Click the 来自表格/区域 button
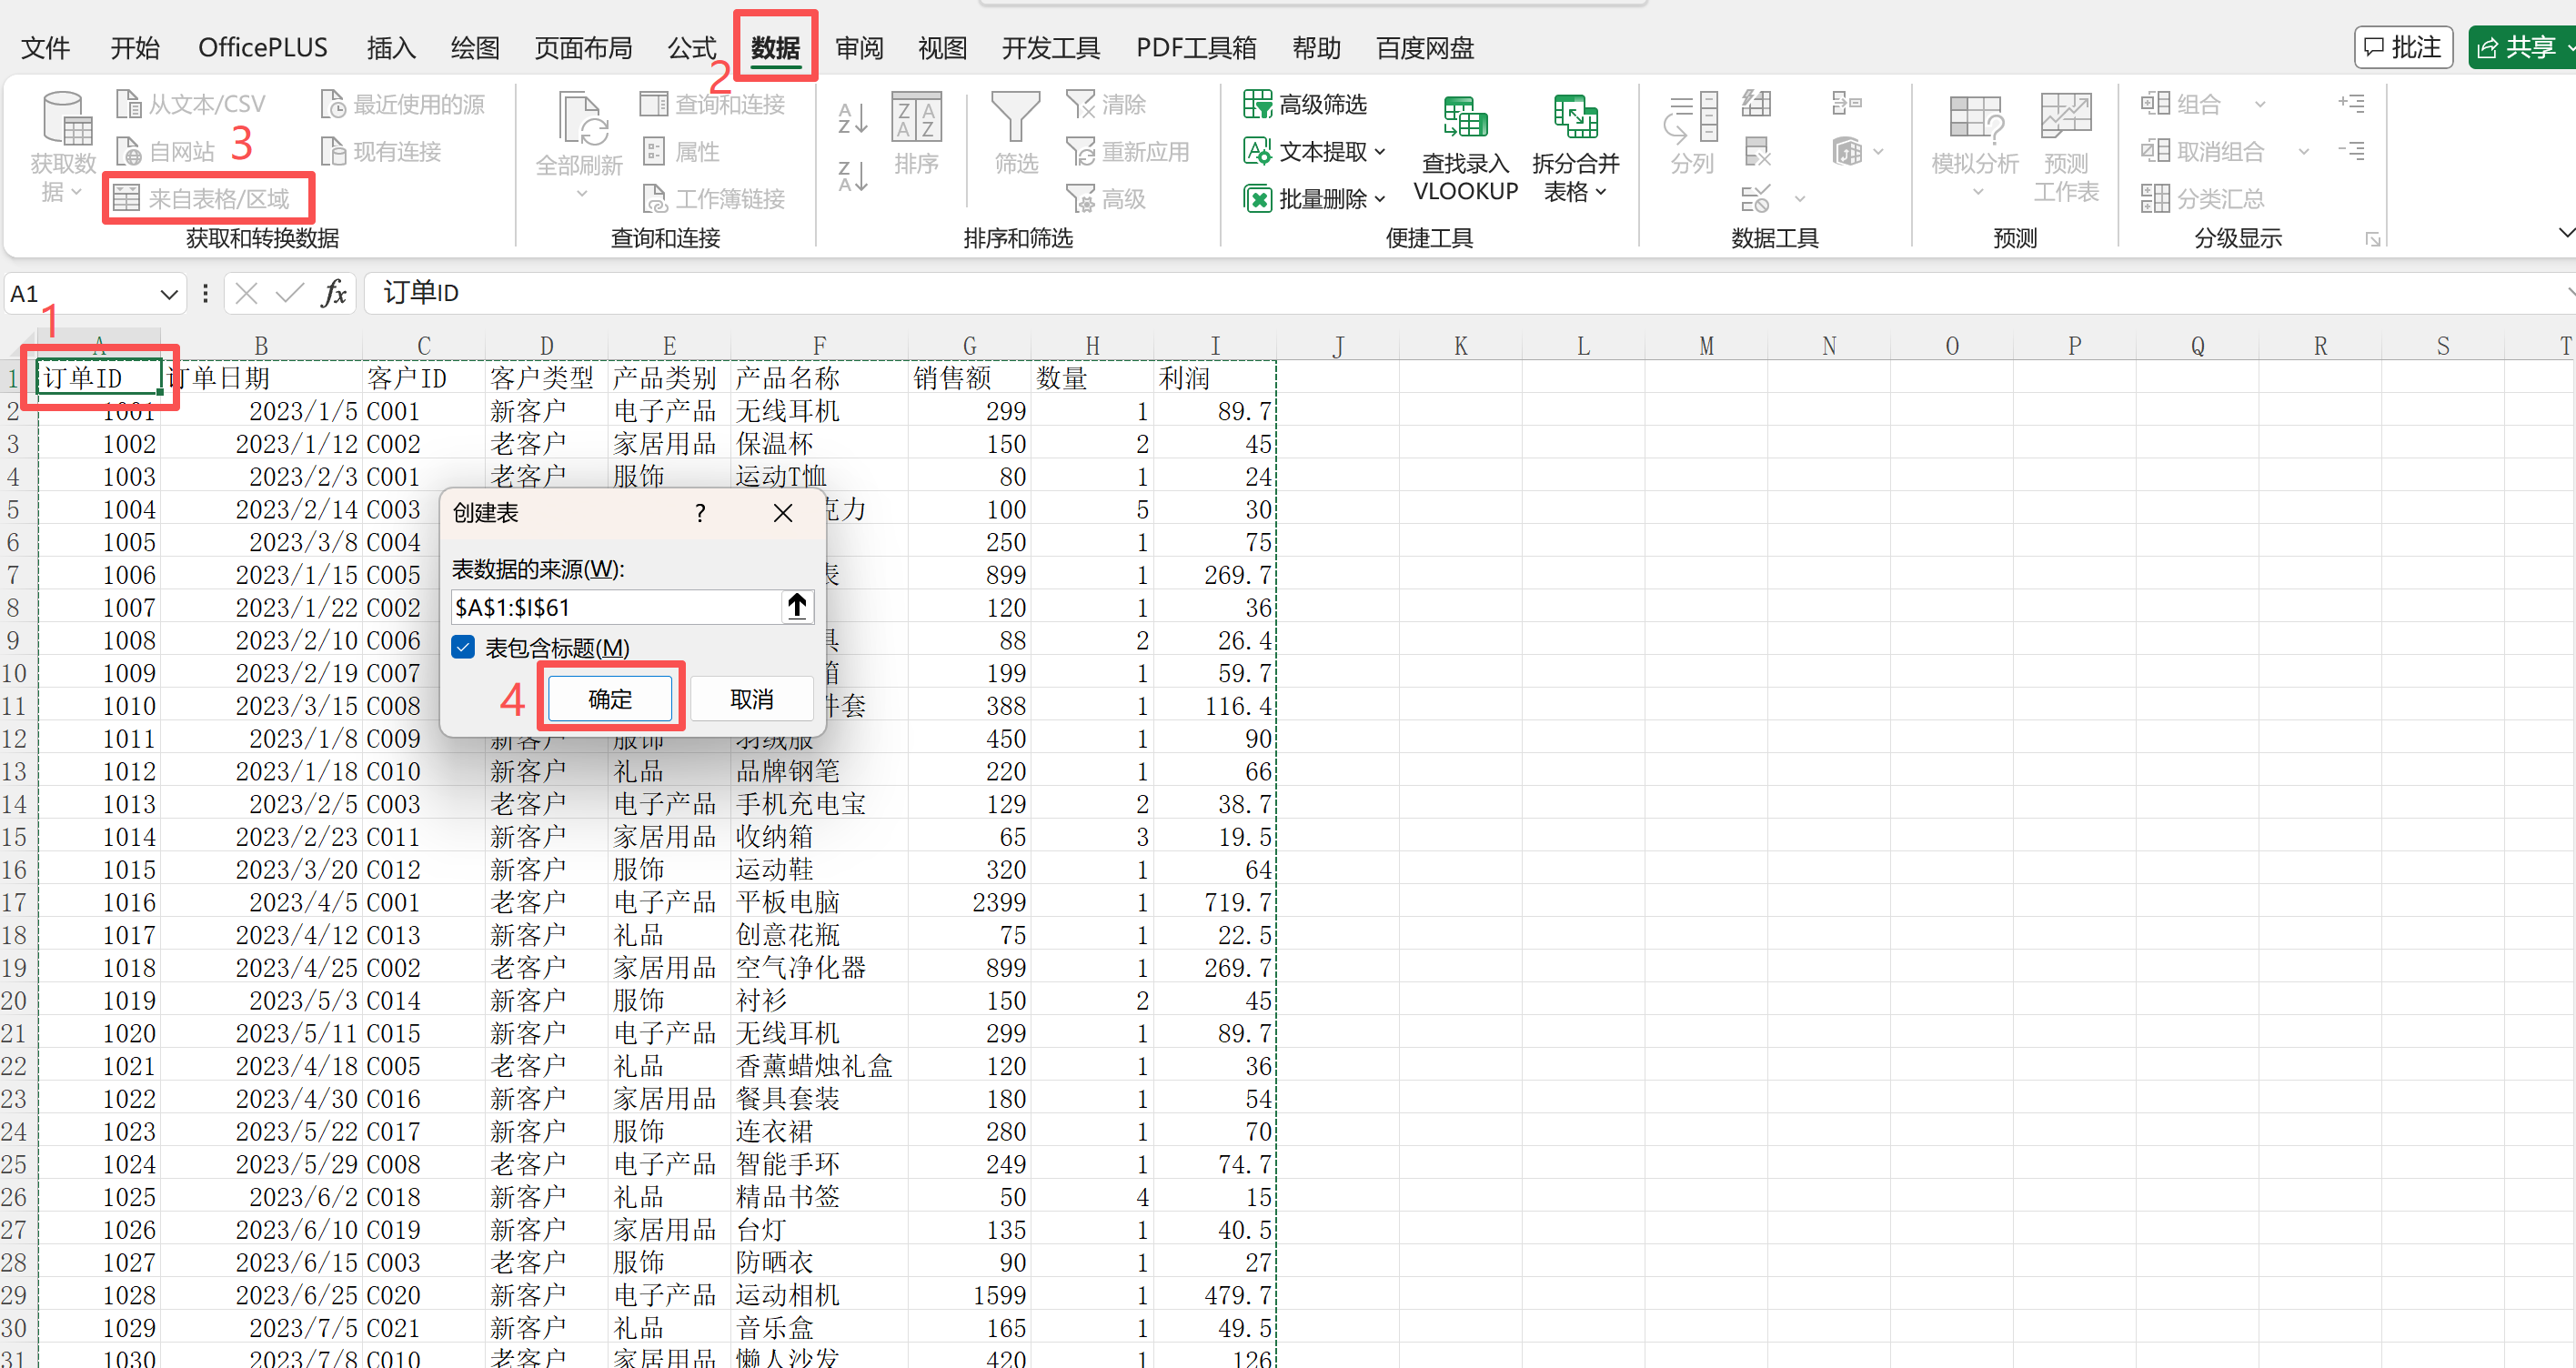 [208, 198]
